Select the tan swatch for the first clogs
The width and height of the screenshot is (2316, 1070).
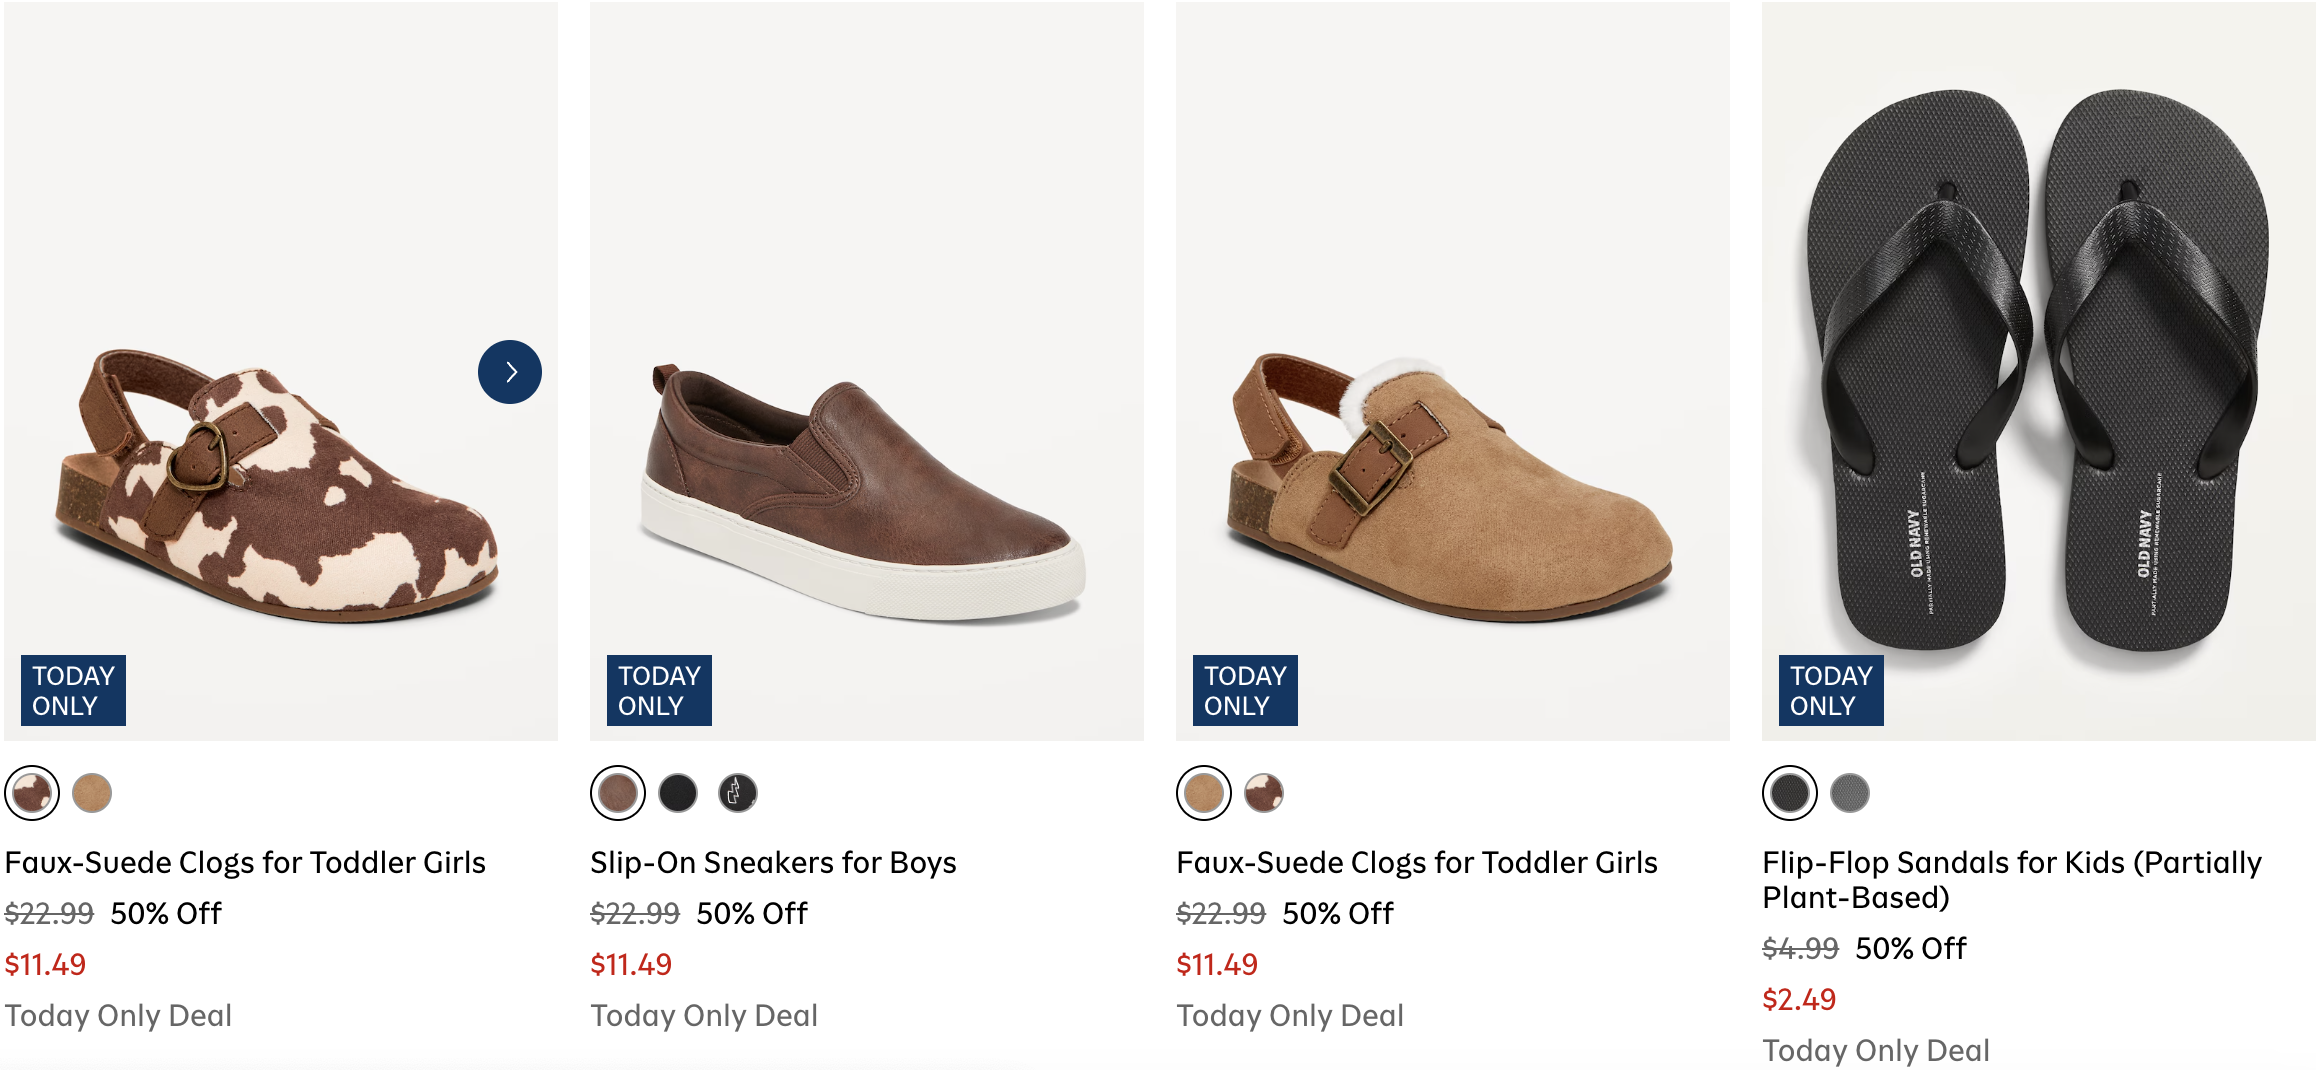[x=92, y=793]
